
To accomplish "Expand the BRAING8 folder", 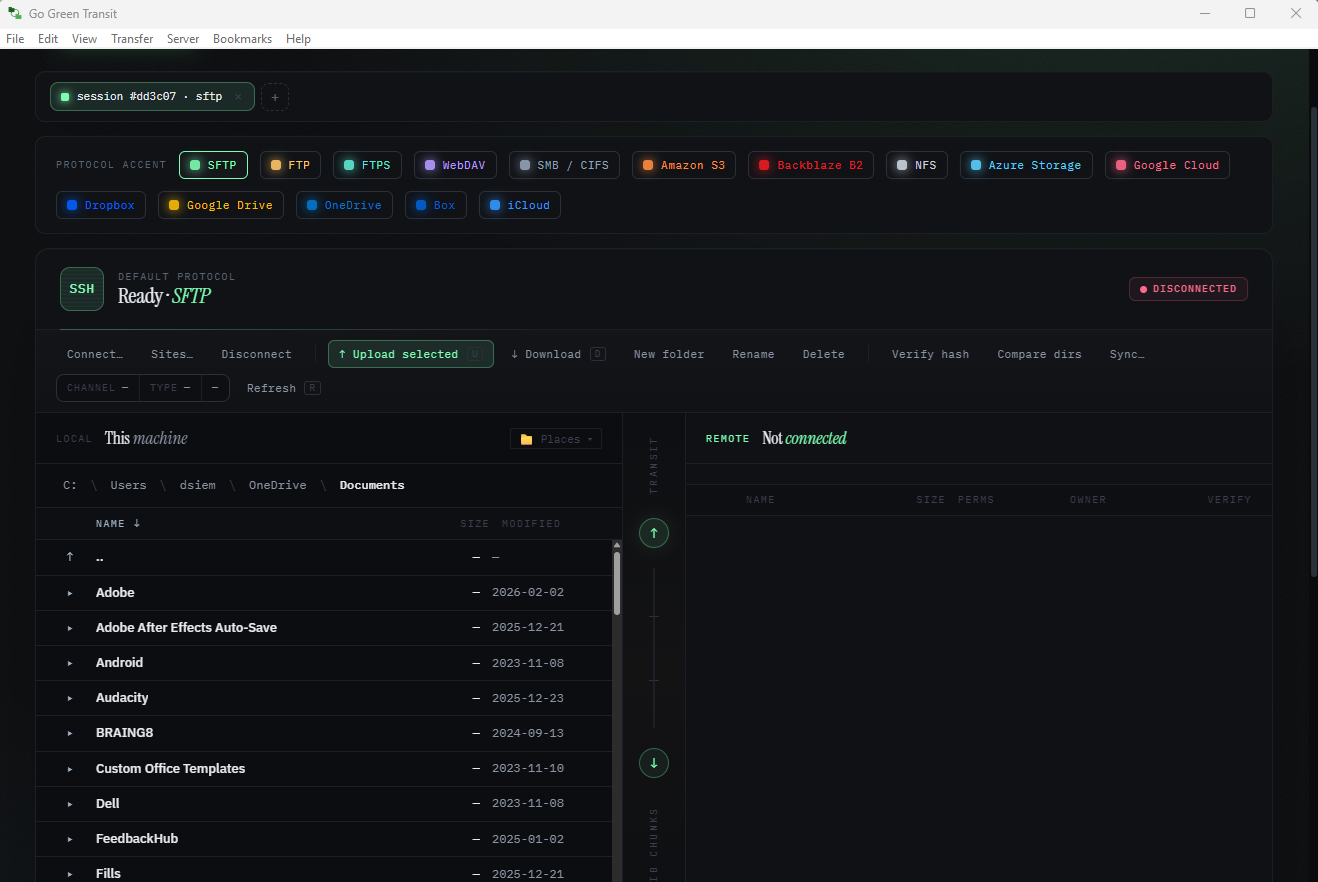I will [x=70, y=733].
